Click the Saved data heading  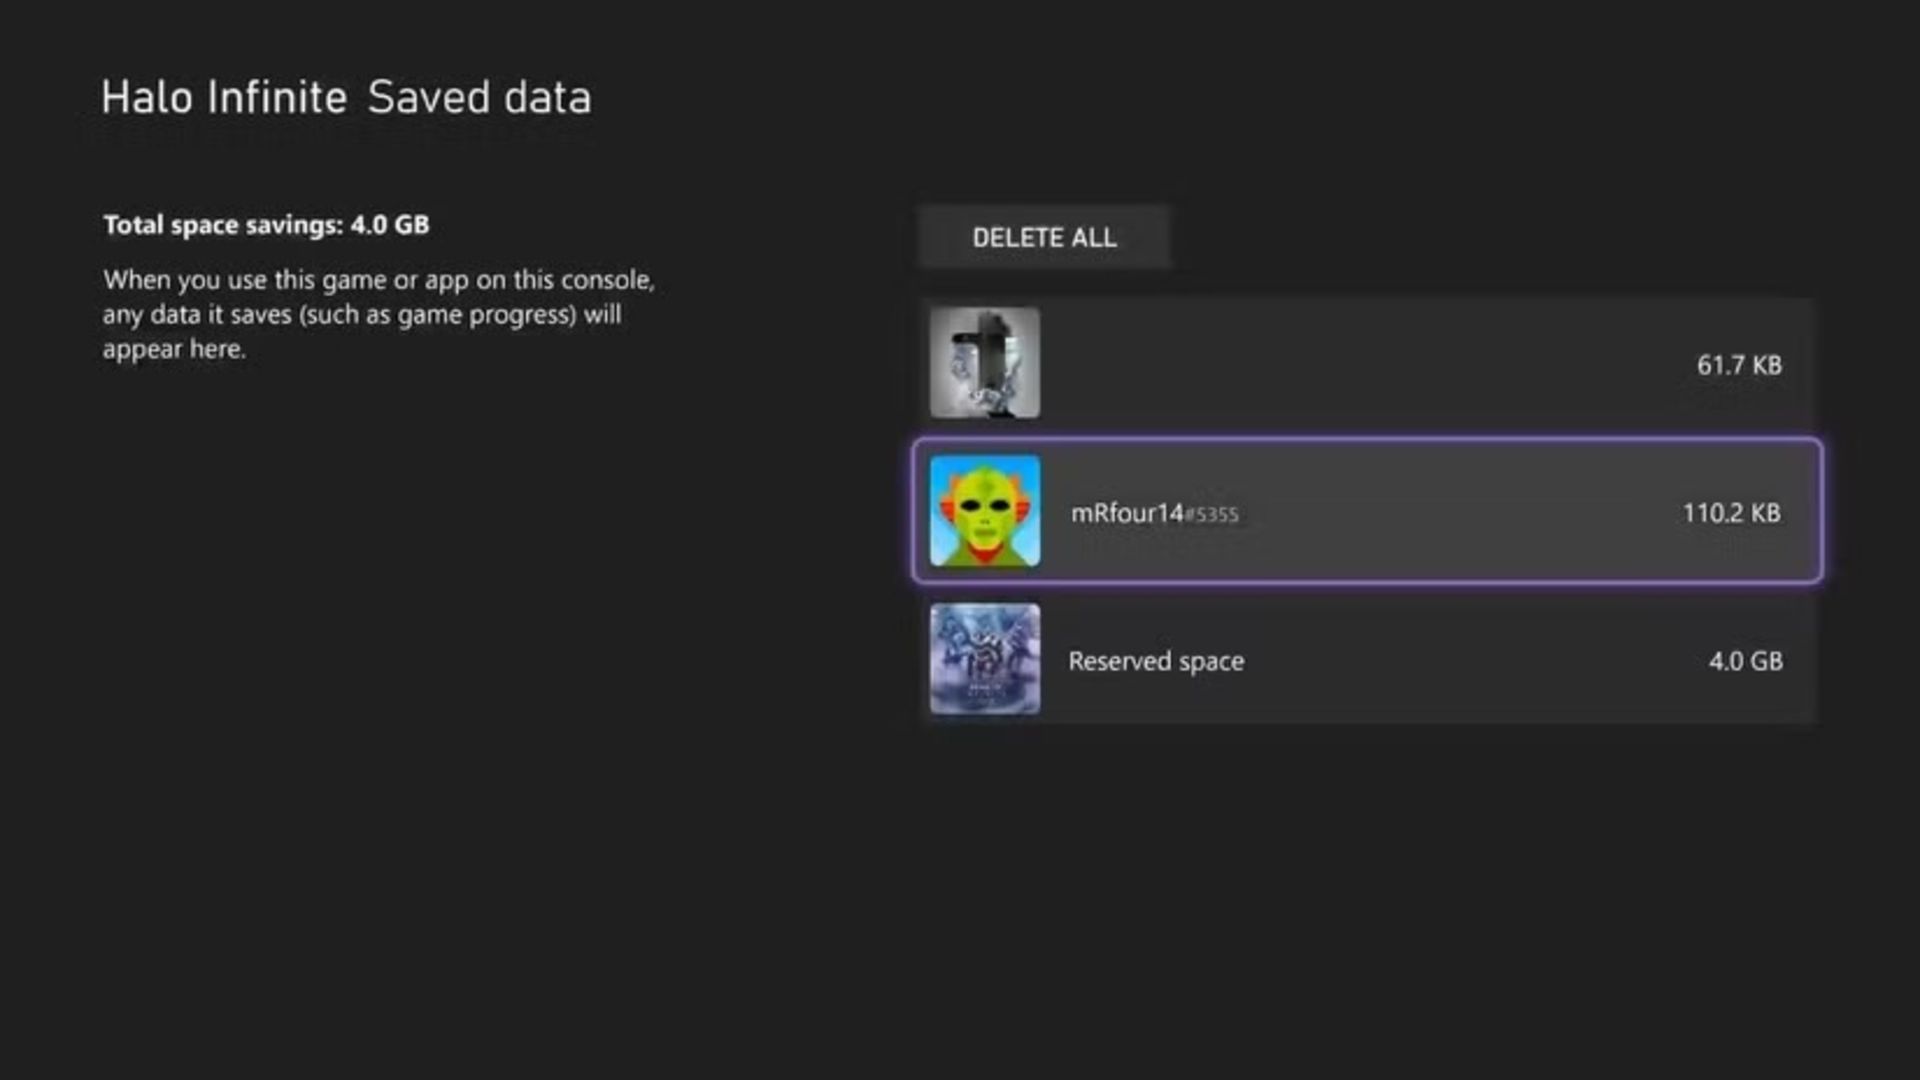click(x=479, y=98)
